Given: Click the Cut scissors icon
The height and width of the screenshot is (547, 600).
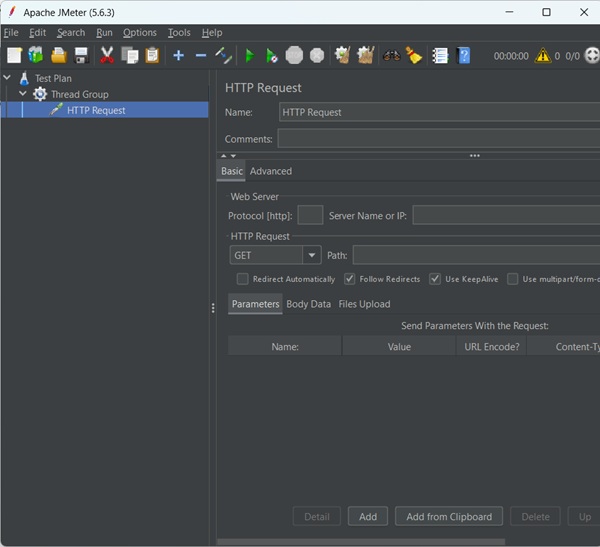Looking at the screenshot, I should click(x=107, y=56).
